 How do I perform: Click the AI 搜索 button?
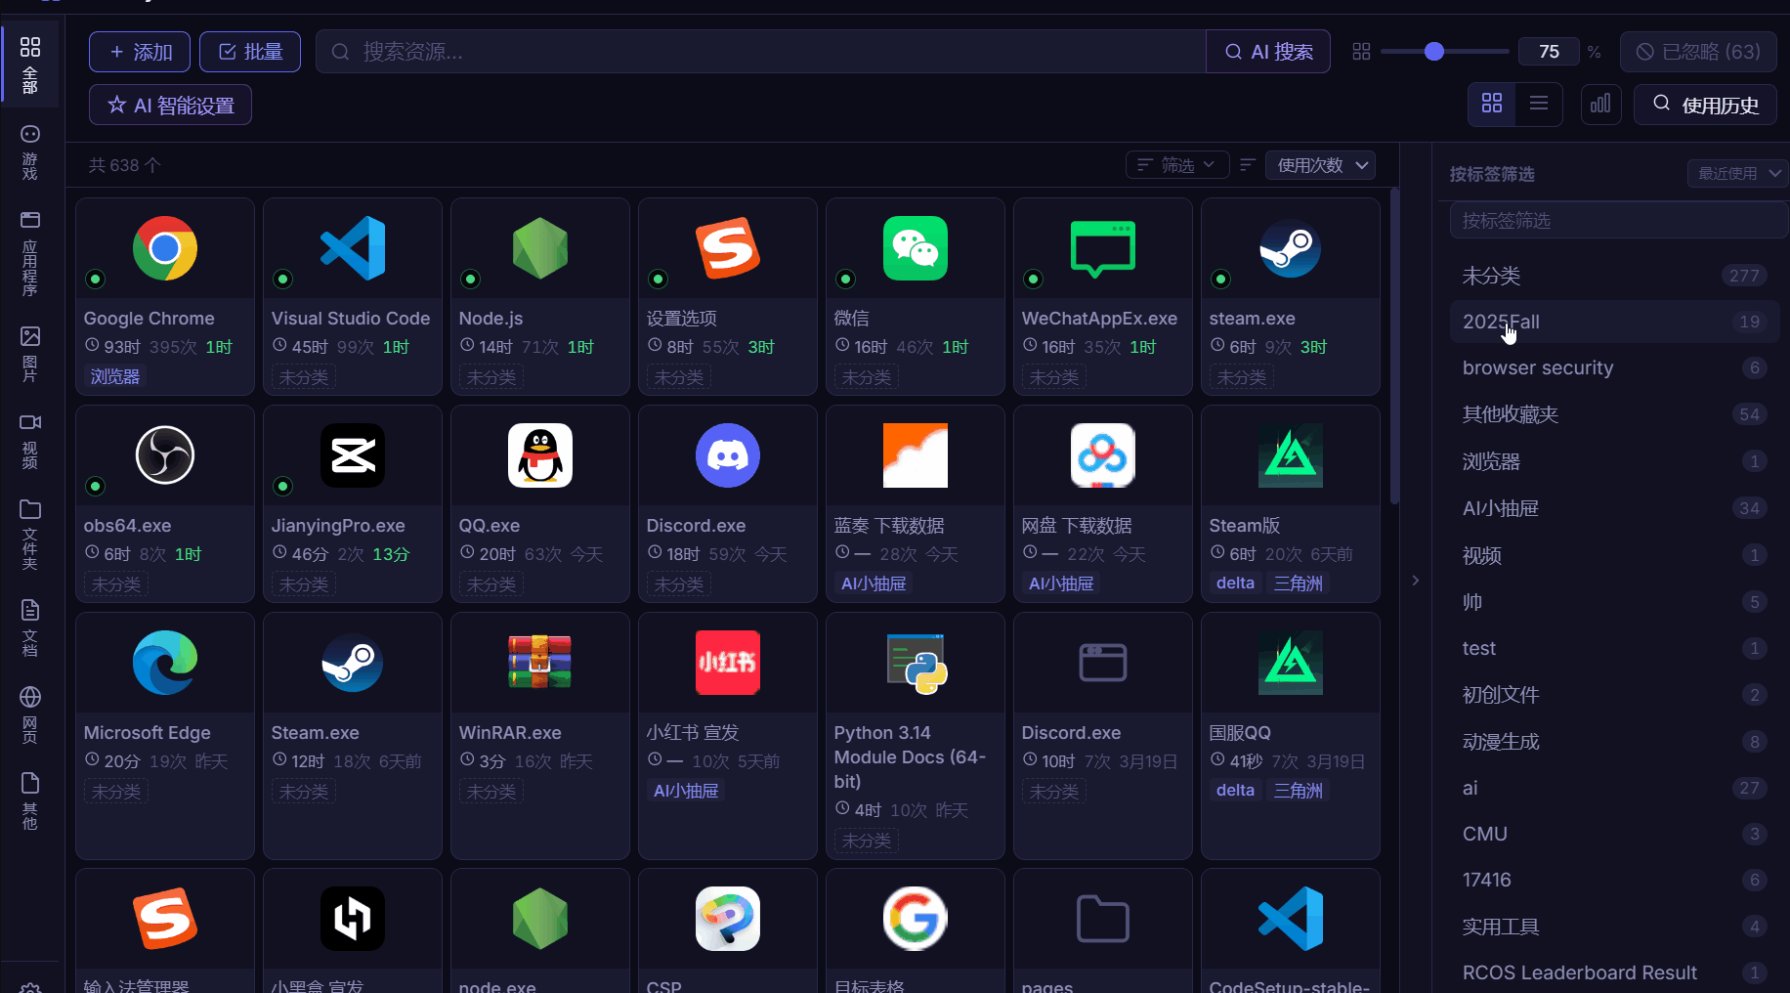(1268, 52)
